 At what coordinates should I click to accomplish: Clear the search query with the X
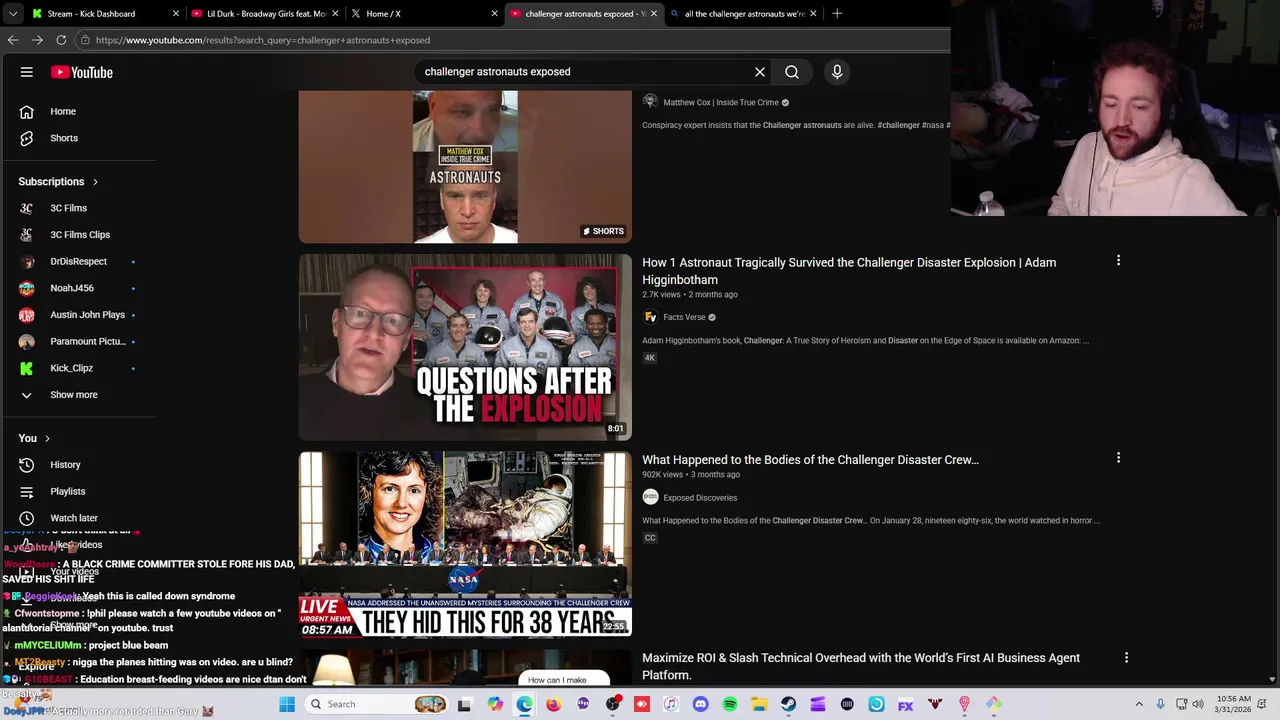tap(760, 72)
